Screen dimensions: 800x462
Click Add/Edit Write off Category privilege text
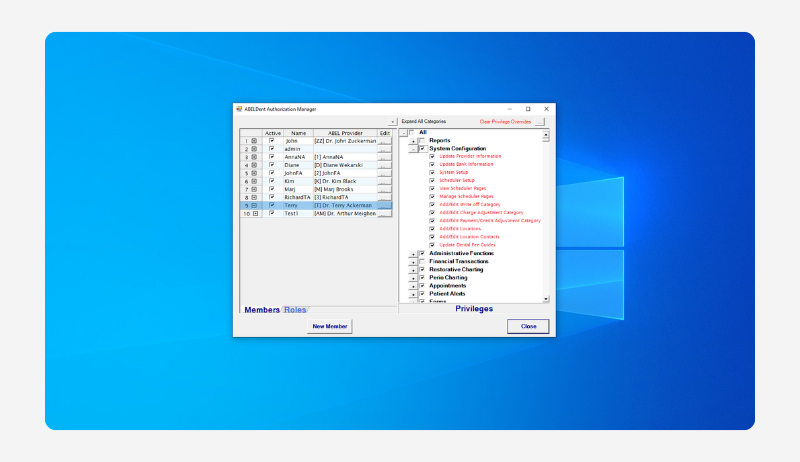coord(470,204)
